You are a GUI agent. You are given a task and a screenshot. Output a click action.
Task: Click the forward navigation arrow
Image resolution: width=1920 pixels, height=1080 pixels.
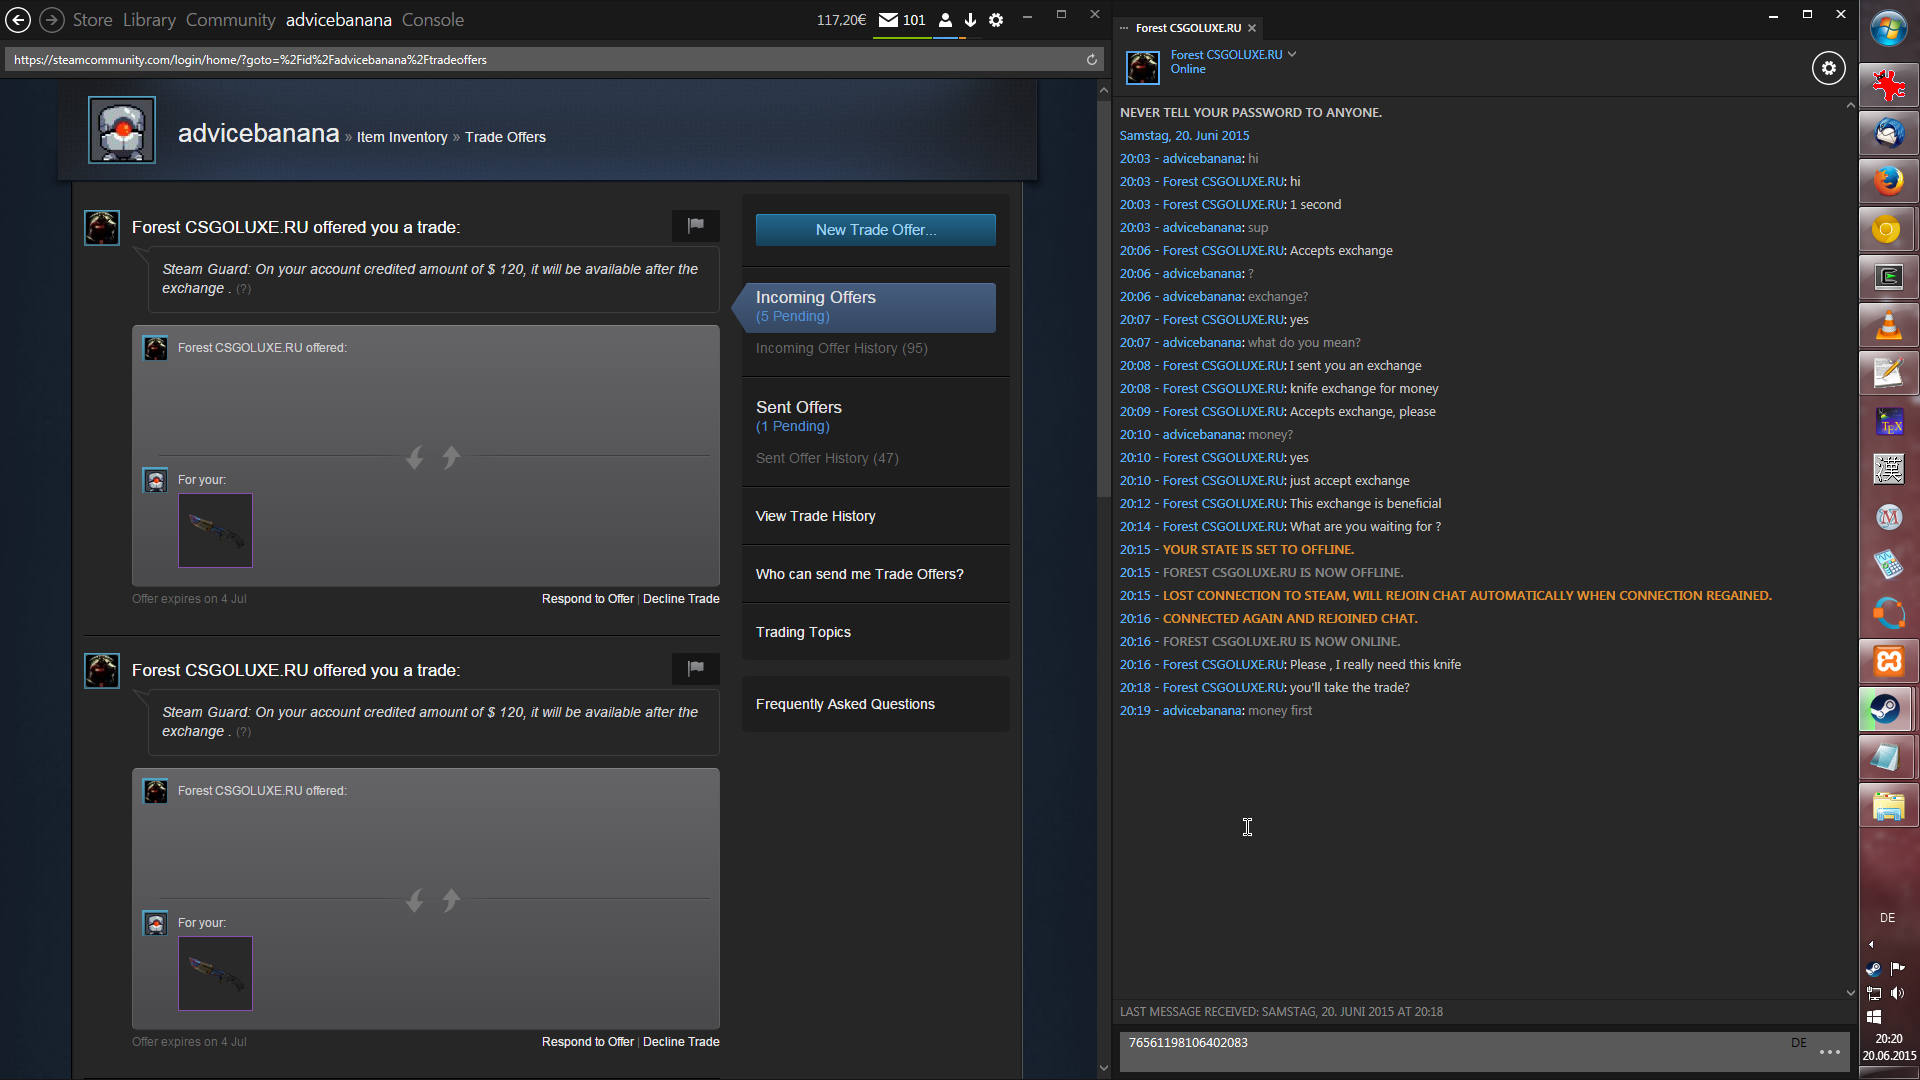click(x=52, y=19)
